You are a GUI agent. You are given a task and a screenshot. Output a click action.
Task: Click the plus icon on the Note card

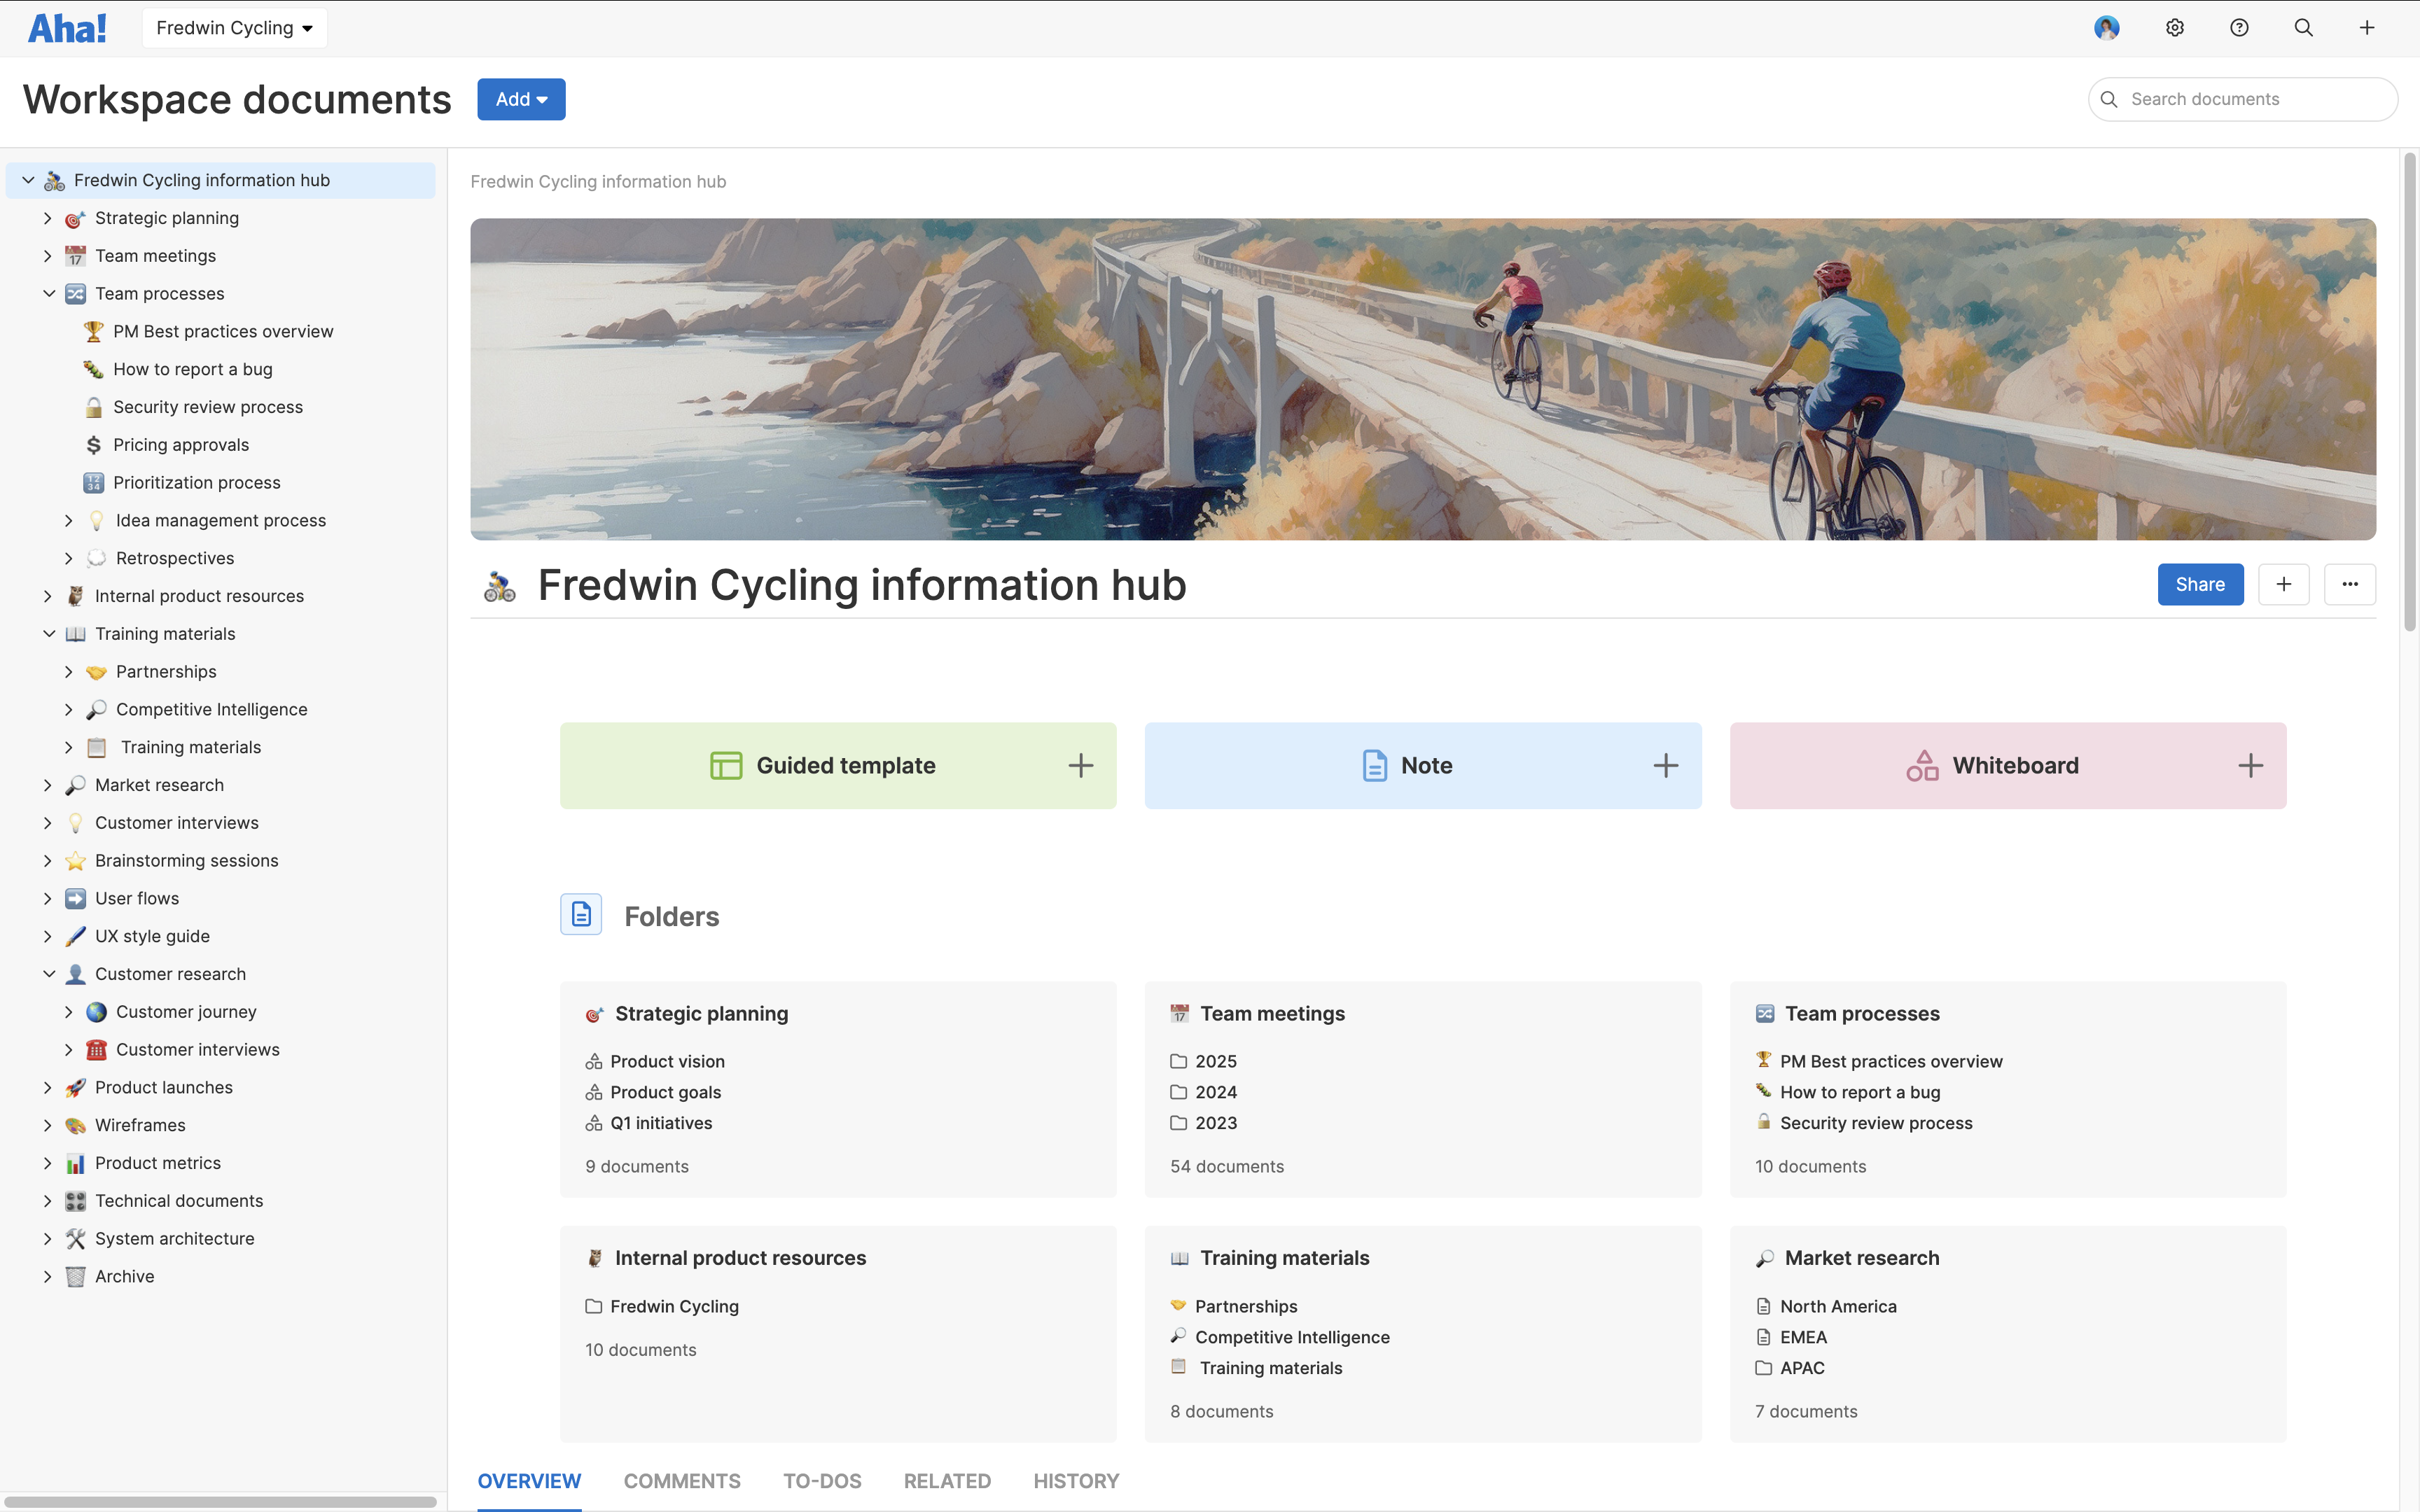pos(1665,765)
